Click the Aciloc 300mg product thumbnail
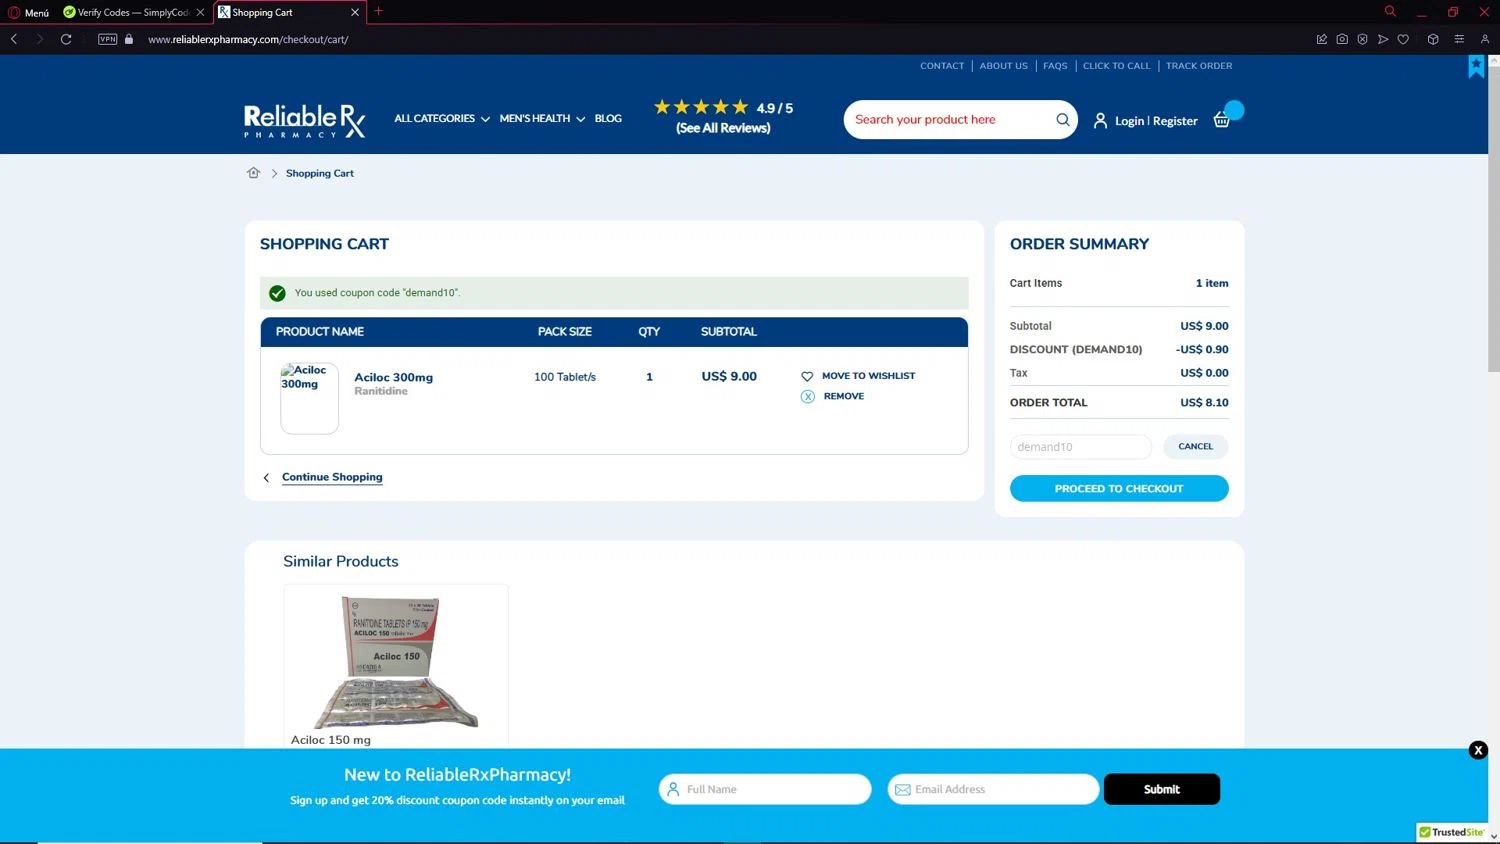 [309, 398]
